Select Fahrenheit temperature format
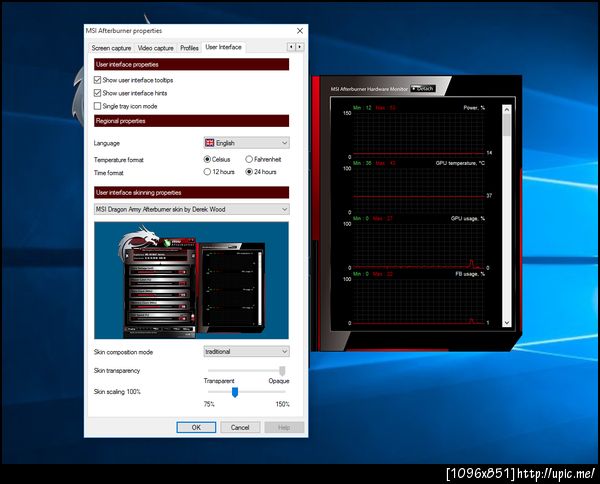The height and width of the screenshot is (484, 600). click(x=249, y=159)
